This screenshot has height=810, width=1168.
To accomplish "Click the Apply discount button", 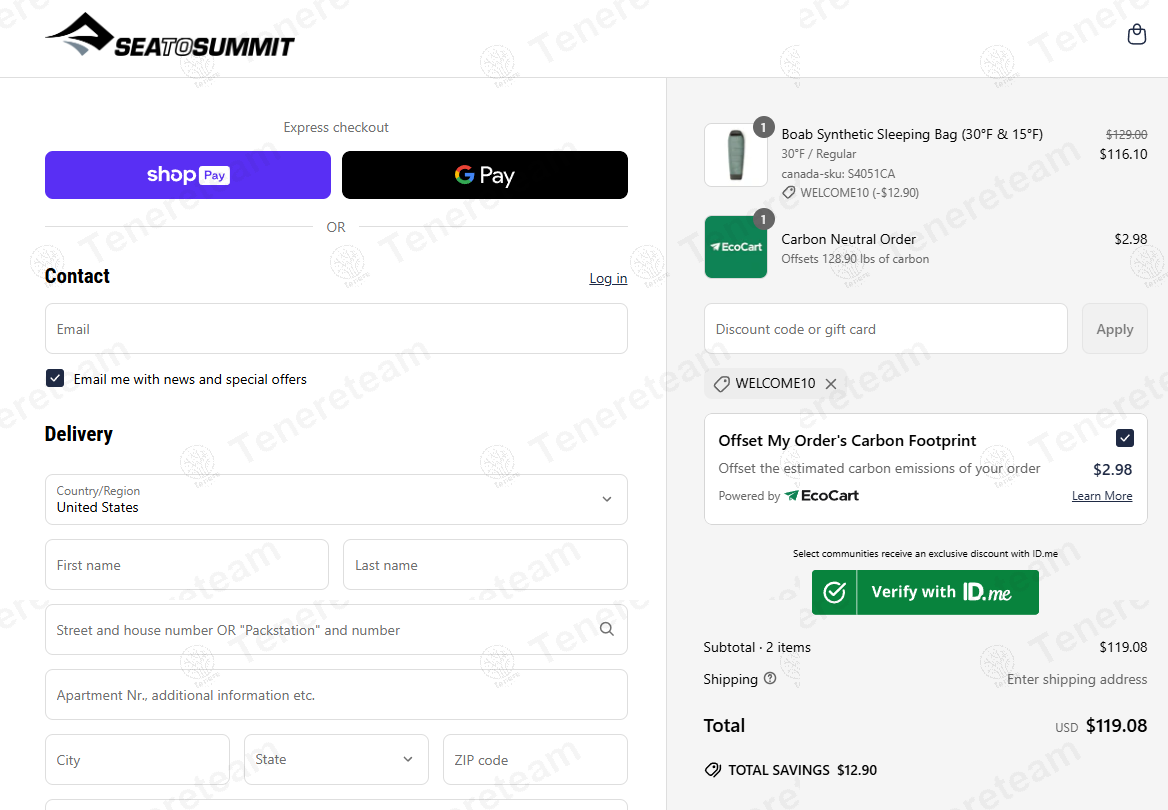I will pos(1114,329).
